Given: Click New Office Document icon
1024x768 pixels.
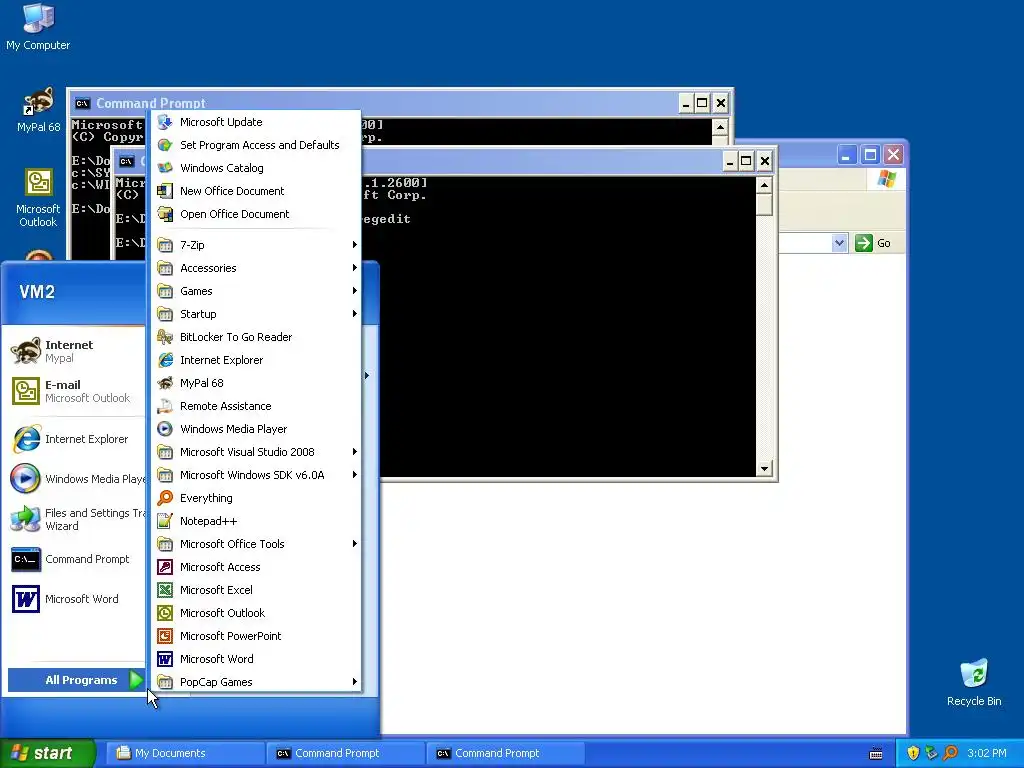Looking at the screenshot, I should pyautogui.click(x=165, y=191).
